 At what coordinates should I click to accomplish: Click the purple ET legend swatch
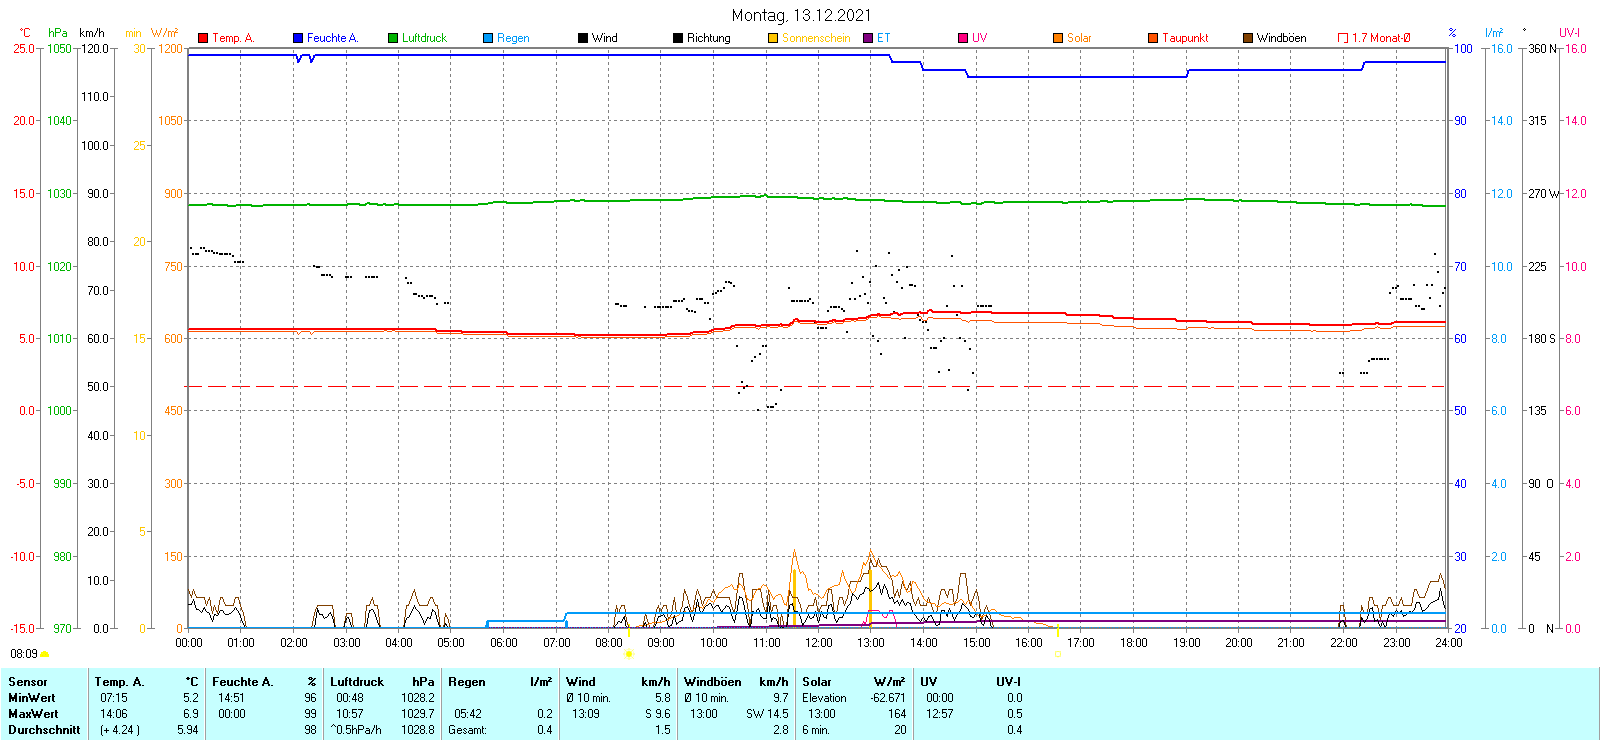[868, 38]
